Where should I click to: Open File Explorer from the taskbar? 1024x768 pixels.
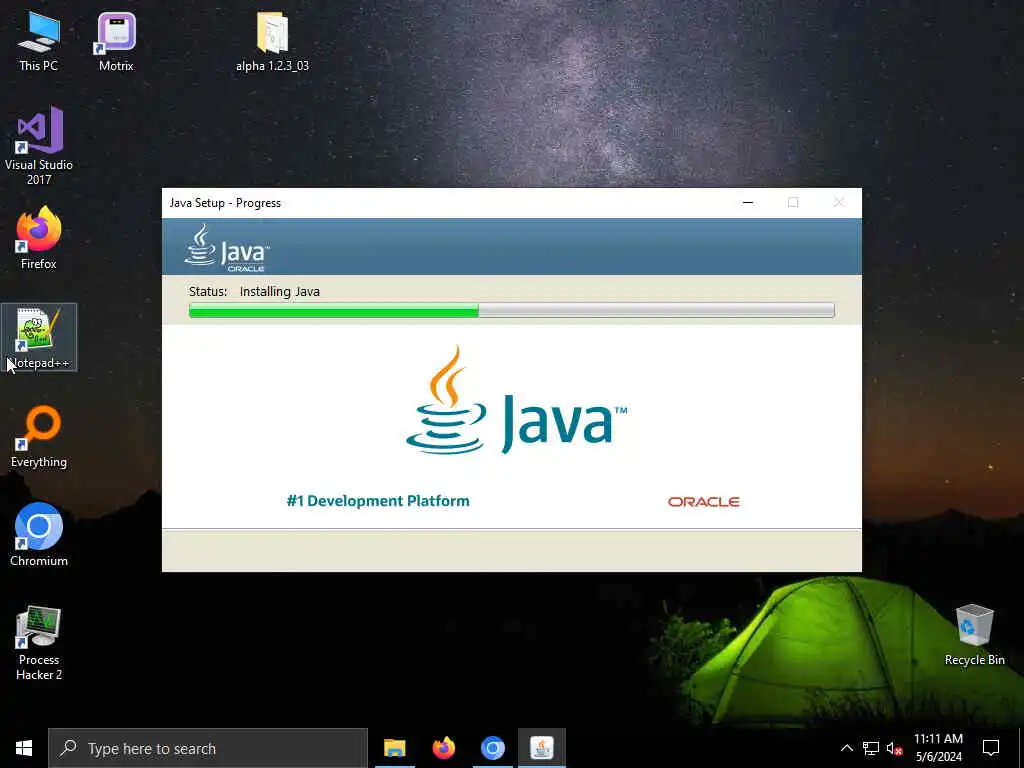click(394, 748)
